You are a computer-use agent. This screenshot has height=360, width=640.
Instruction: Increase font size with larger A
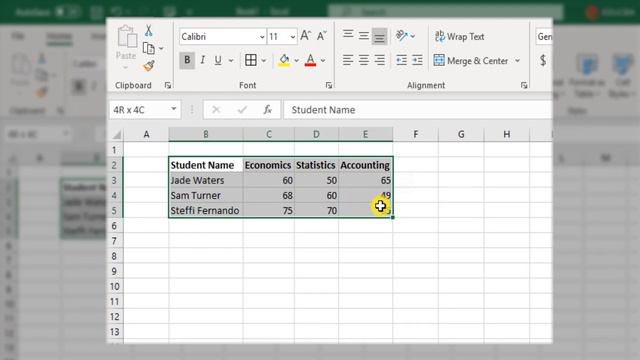(x=305, y=36)
